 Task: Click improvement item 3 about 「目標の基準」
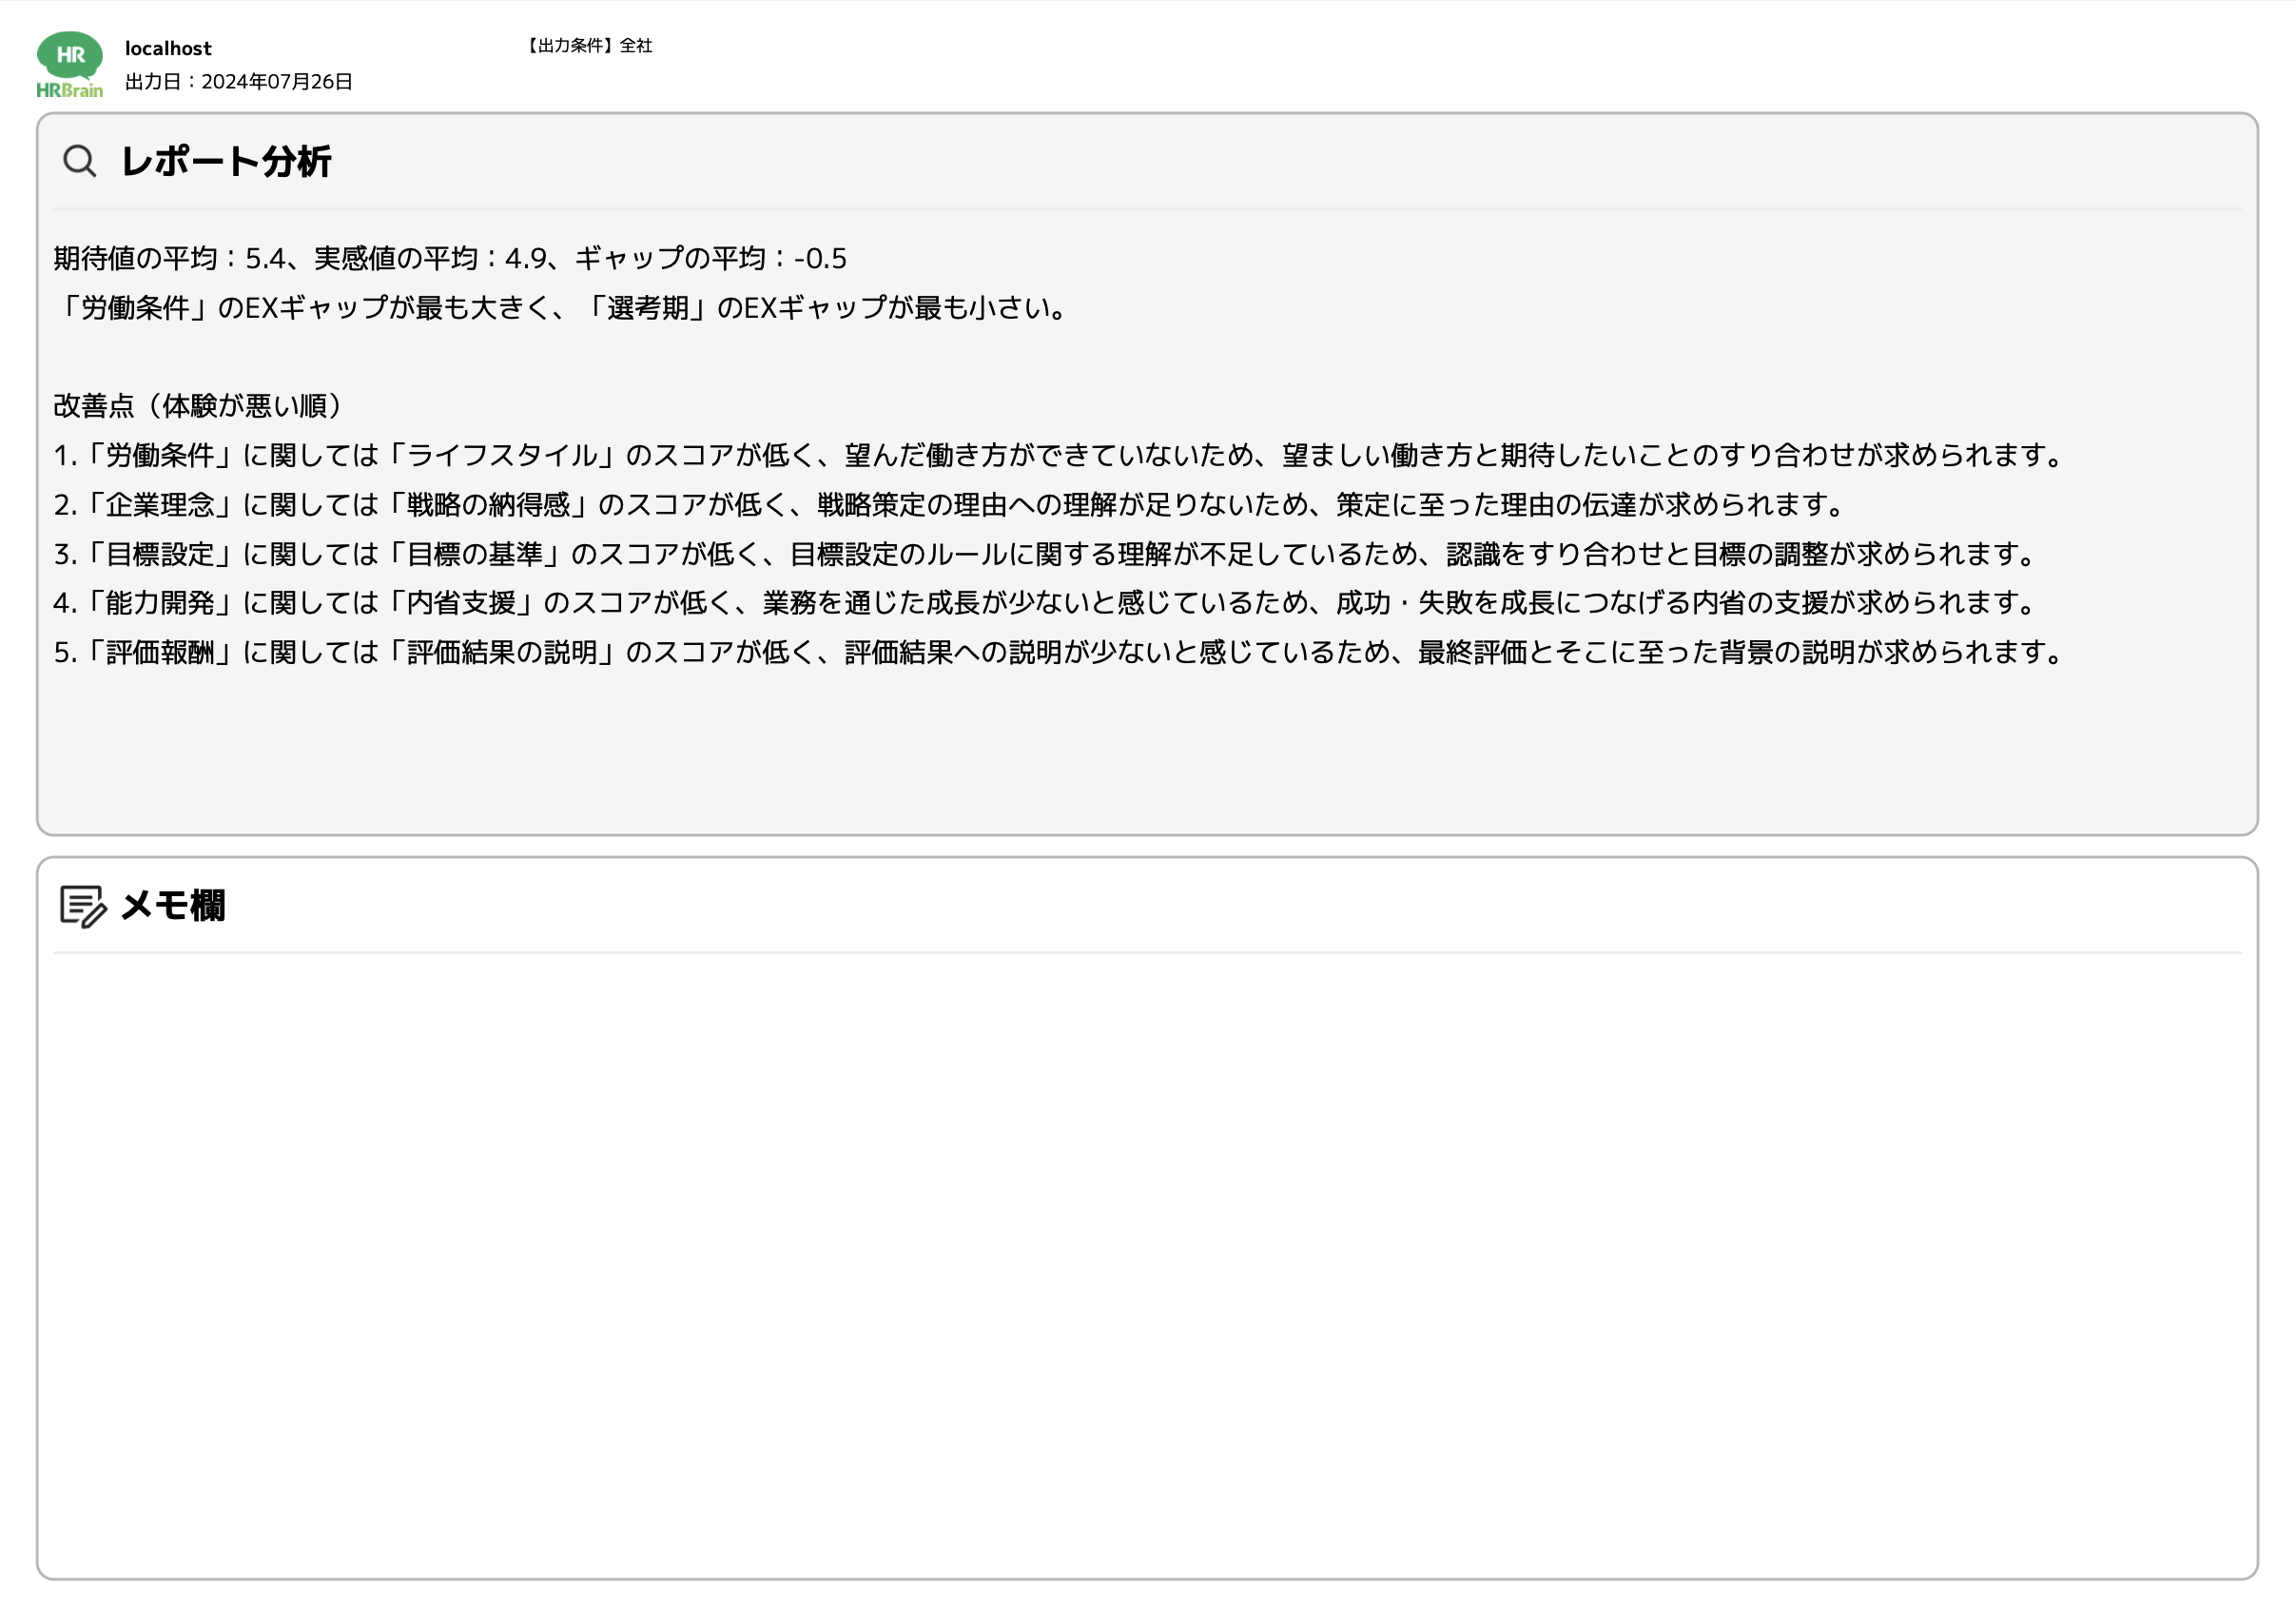(1045, 554)
